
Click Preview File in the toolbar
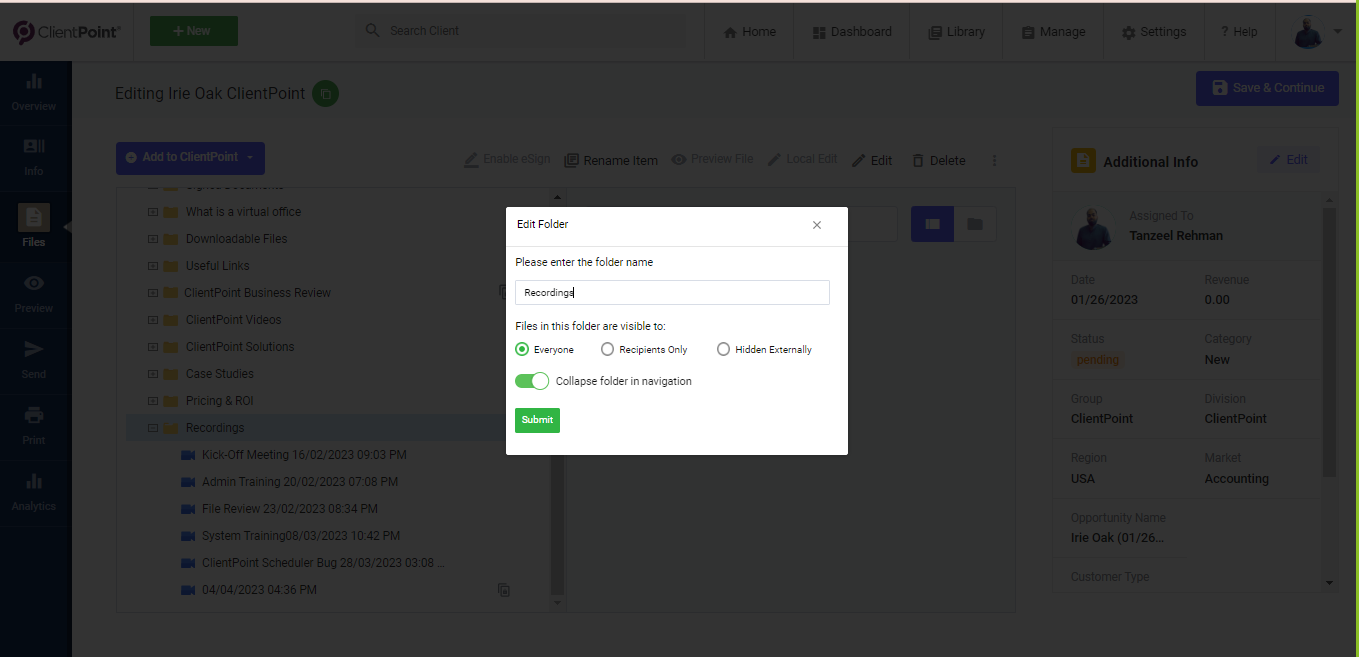click(x=712, y=160)
